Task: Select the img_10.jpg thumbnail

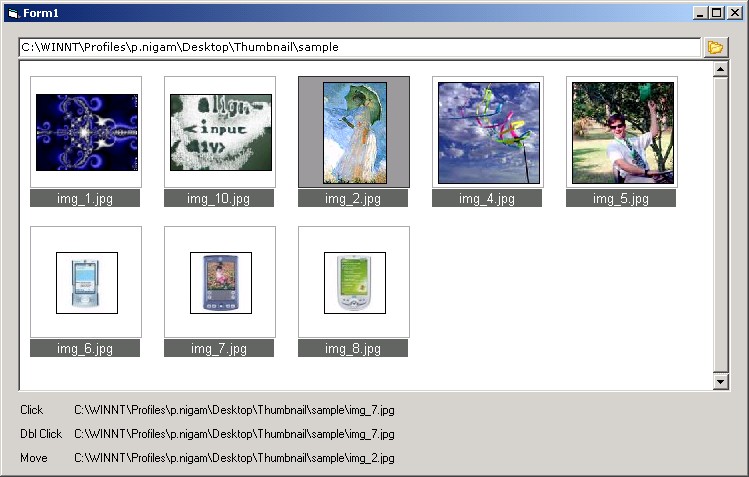Action: (x=220, y=132)
